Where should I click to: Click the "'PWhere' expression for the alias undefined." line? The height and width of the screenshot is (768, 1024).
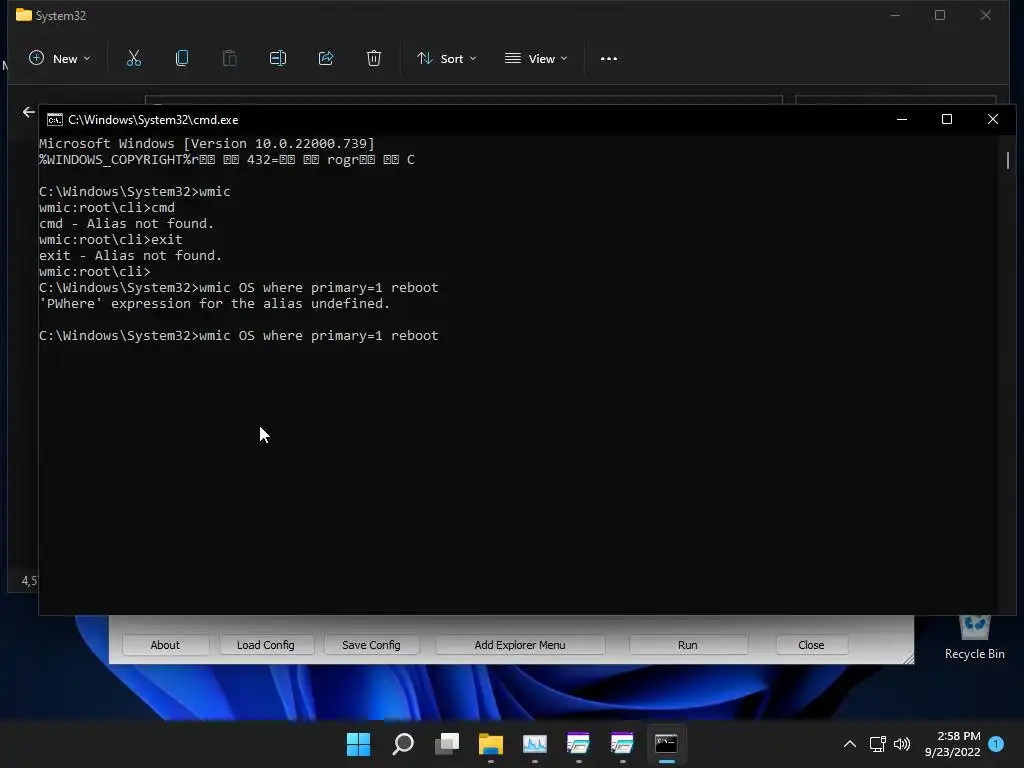click(x=214, y=304)
